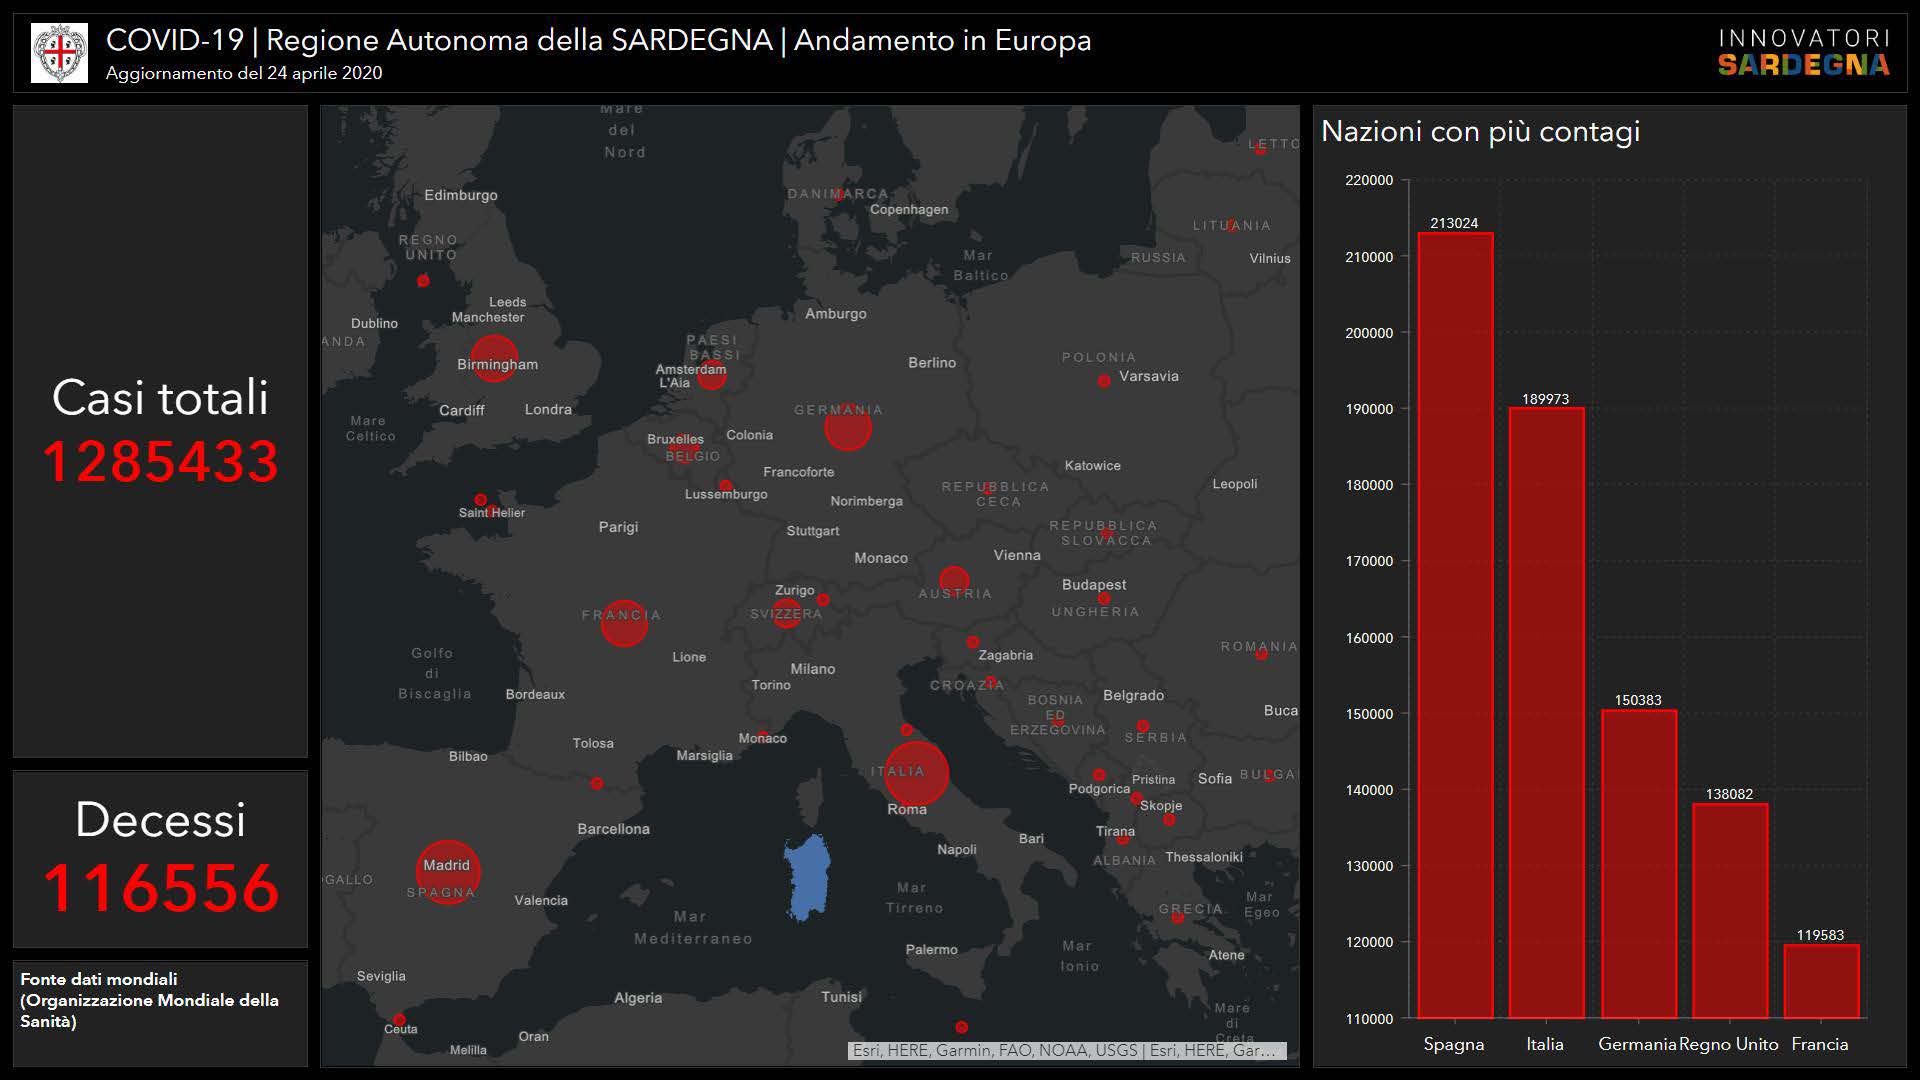This screenshot has width=1920, height=1080.
Task: Click the red circle over Austria
Action: (954, 580)
